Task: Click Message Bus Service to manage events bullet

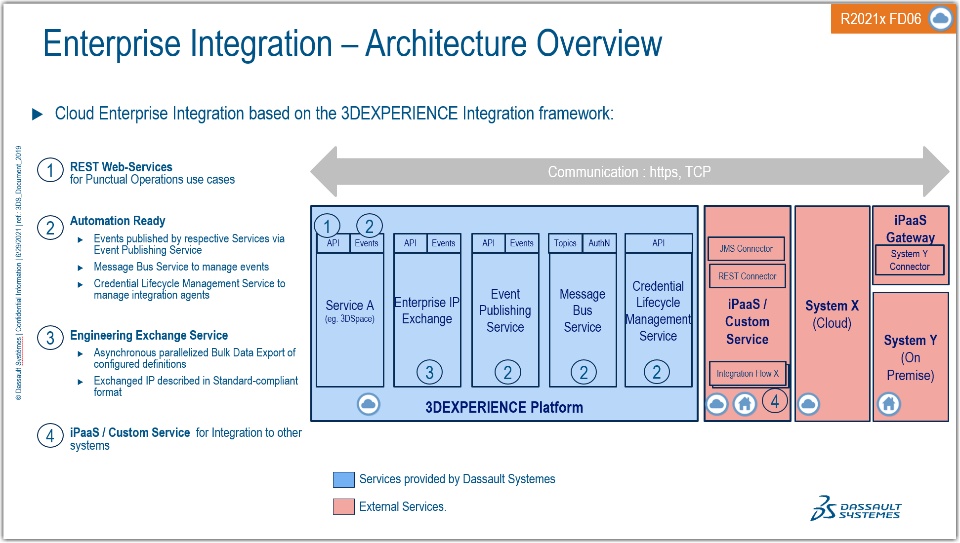Action: click(x=181, y=267)
